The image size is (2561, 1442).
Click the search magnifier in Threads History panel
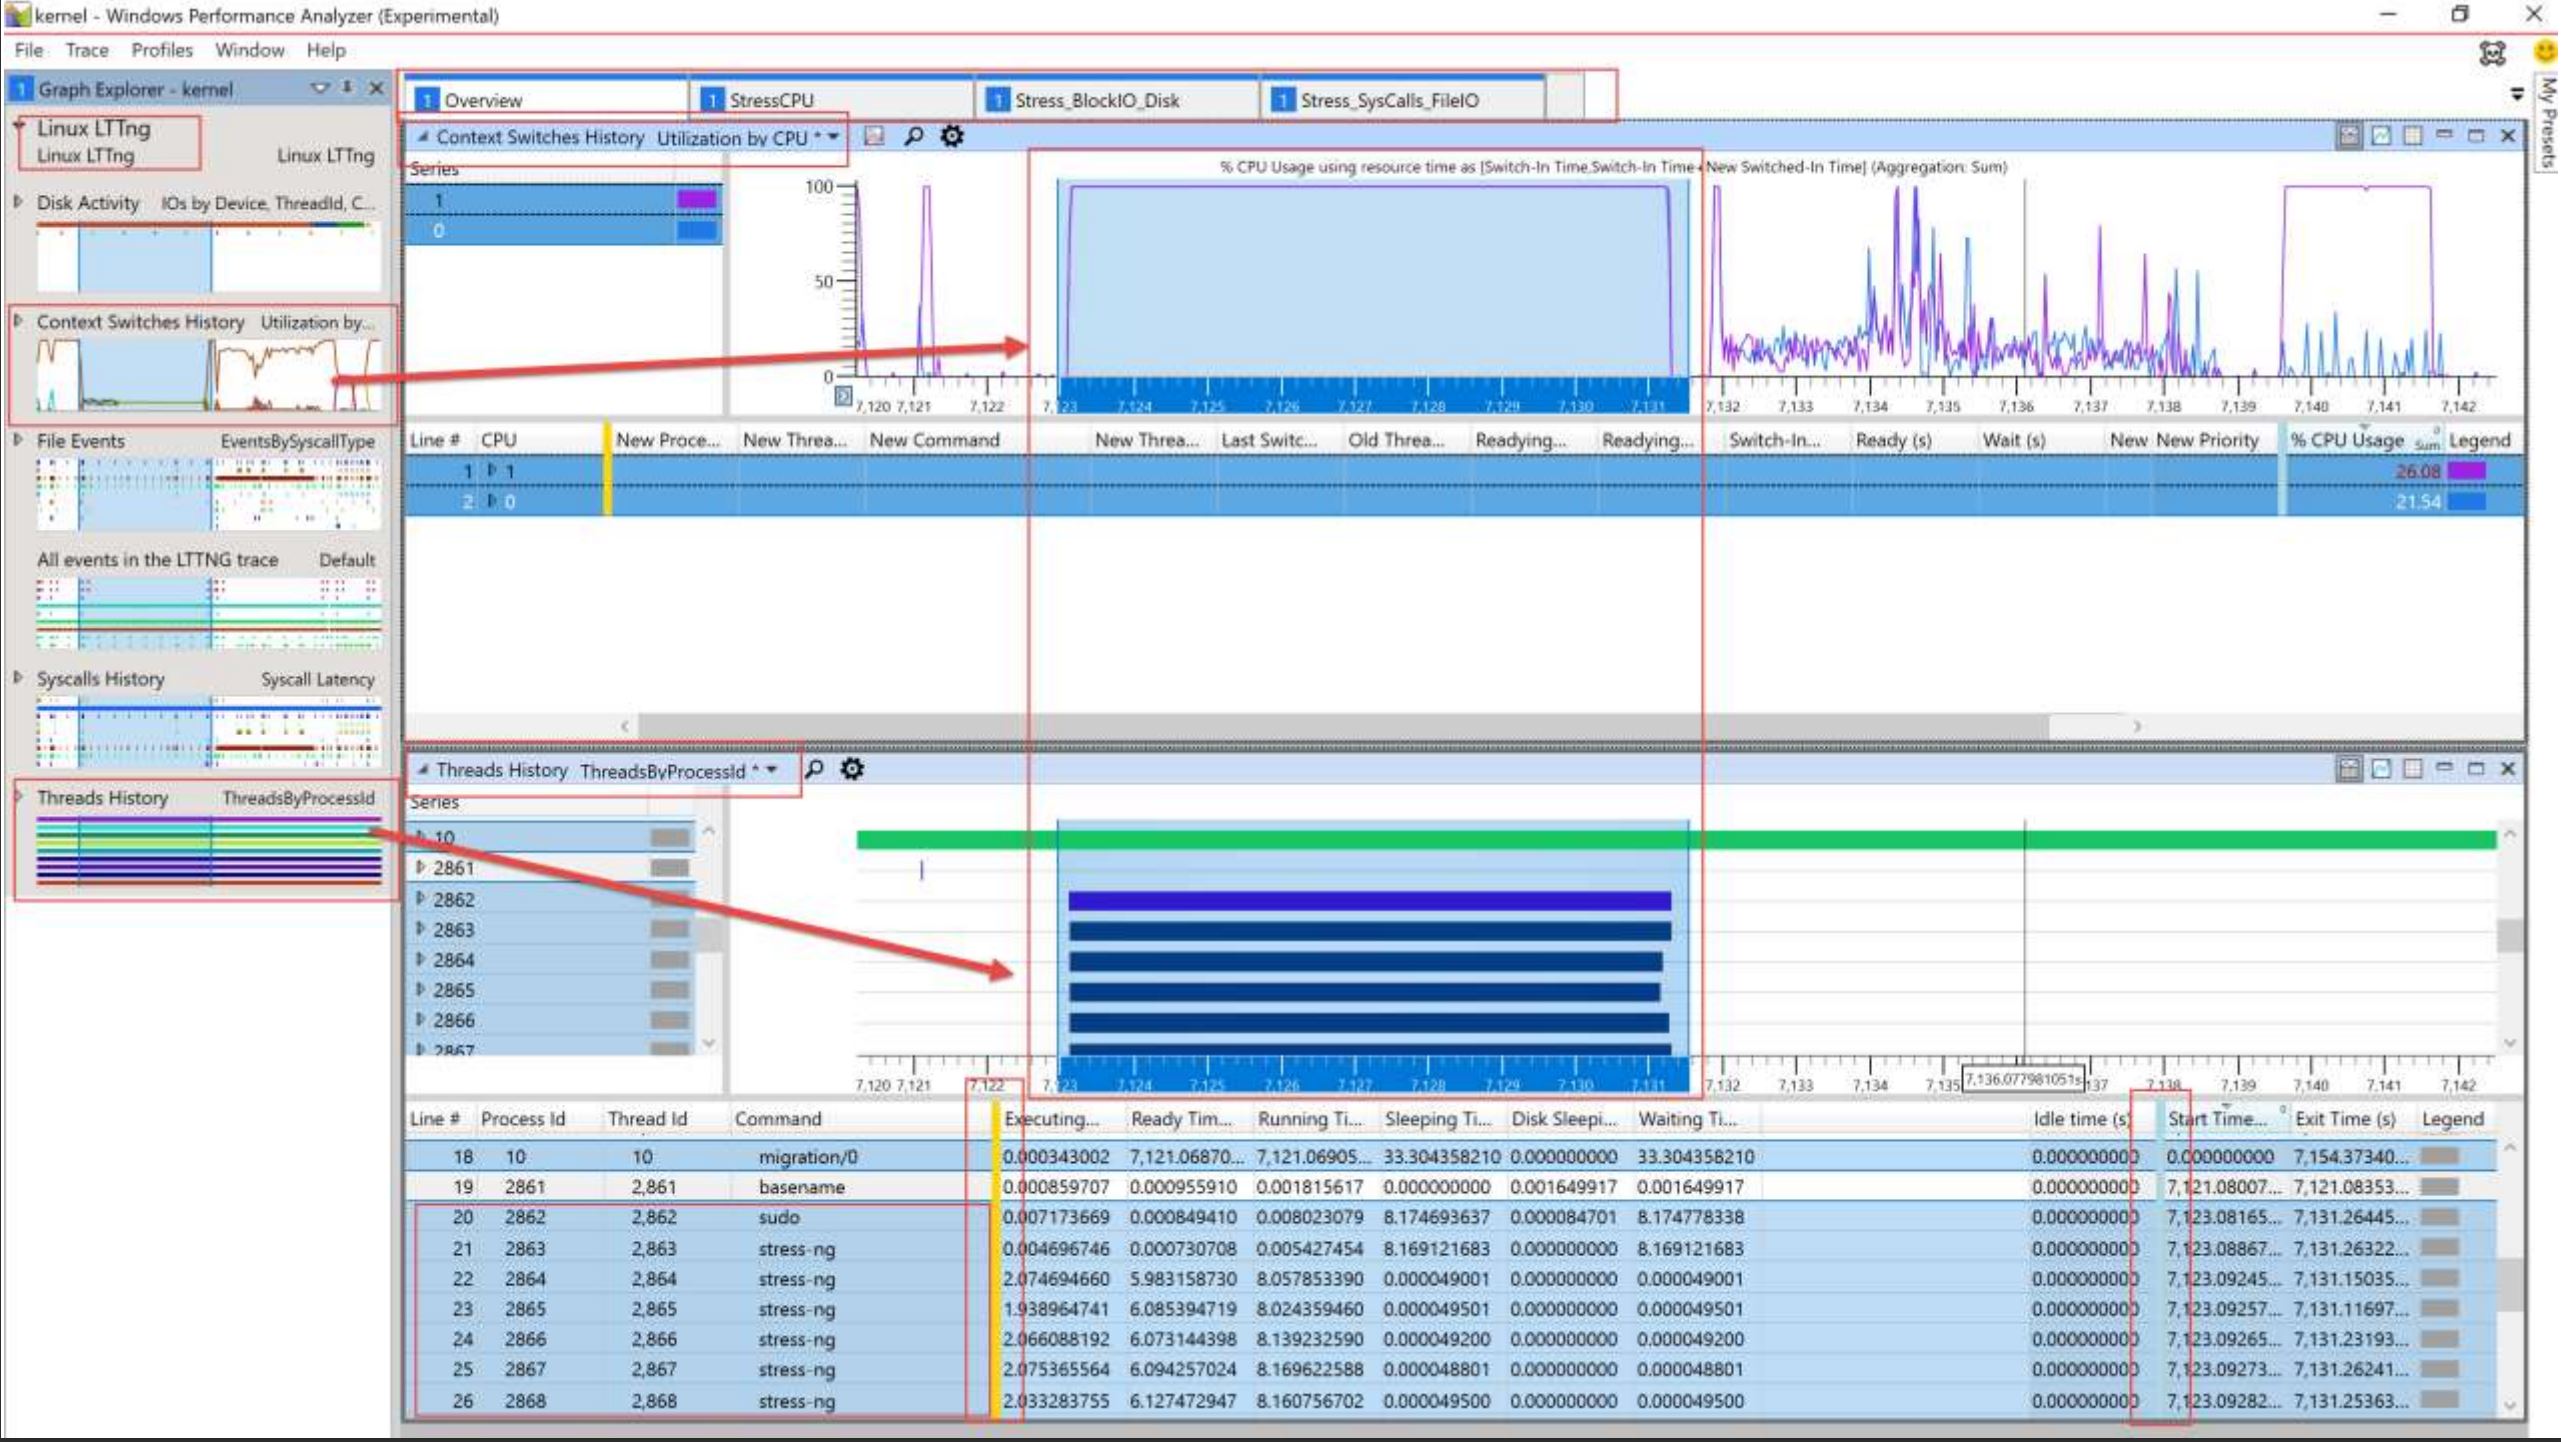[816, 769]
